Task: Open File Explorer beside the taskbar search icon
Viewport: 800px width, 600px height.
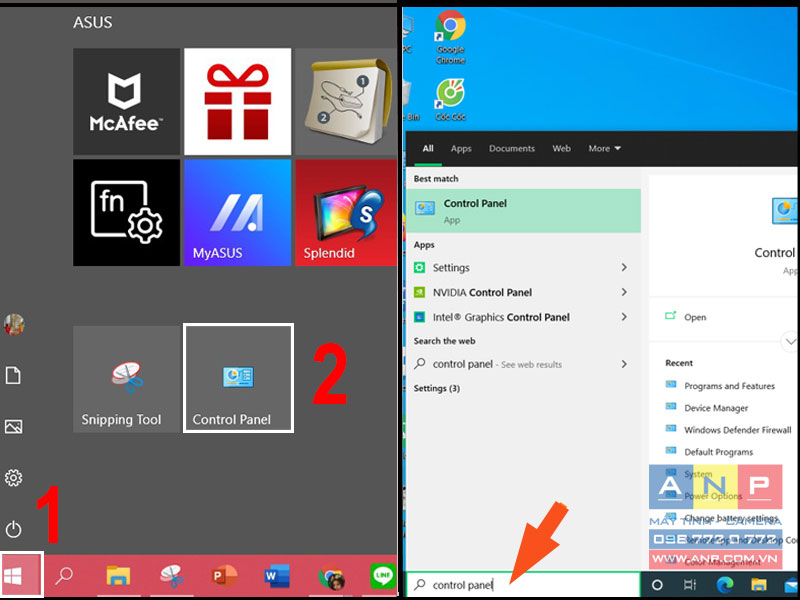Action: pyautogui.click(x=118, y=576)
